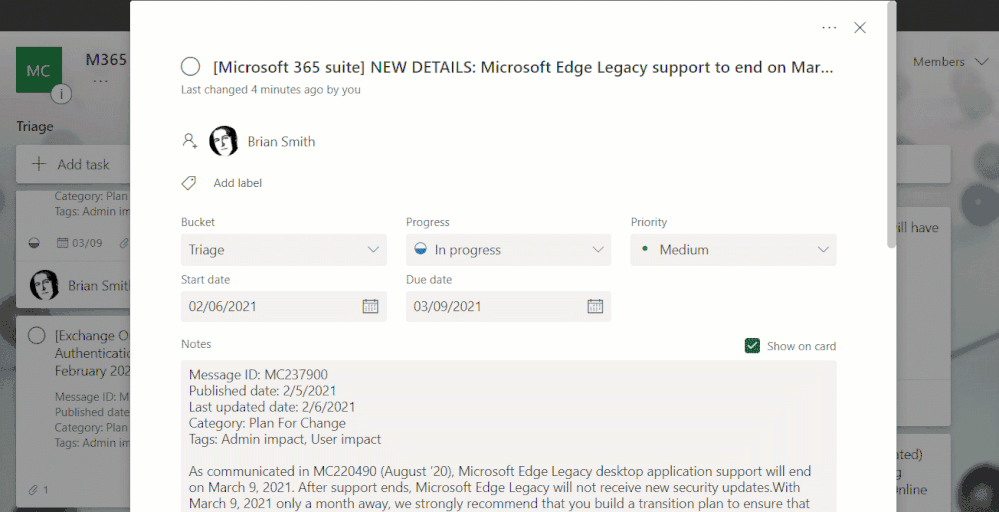Open the Priority dropdown showing Medium
This screenshot has width=999, height=512.
click(733, 250)
